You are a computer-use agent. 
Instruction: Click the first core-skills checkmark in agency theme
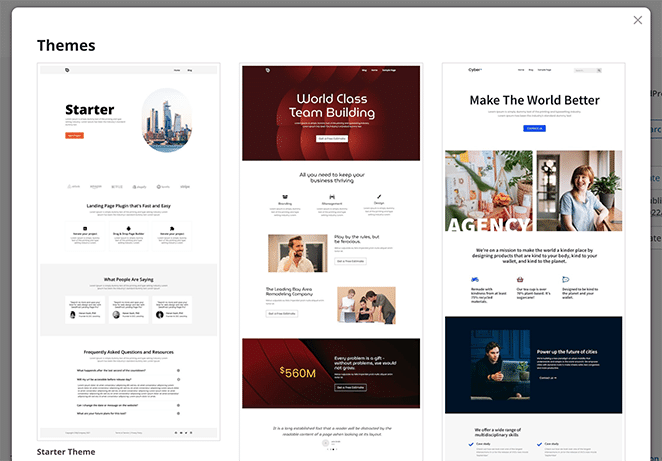pos(476,444)
